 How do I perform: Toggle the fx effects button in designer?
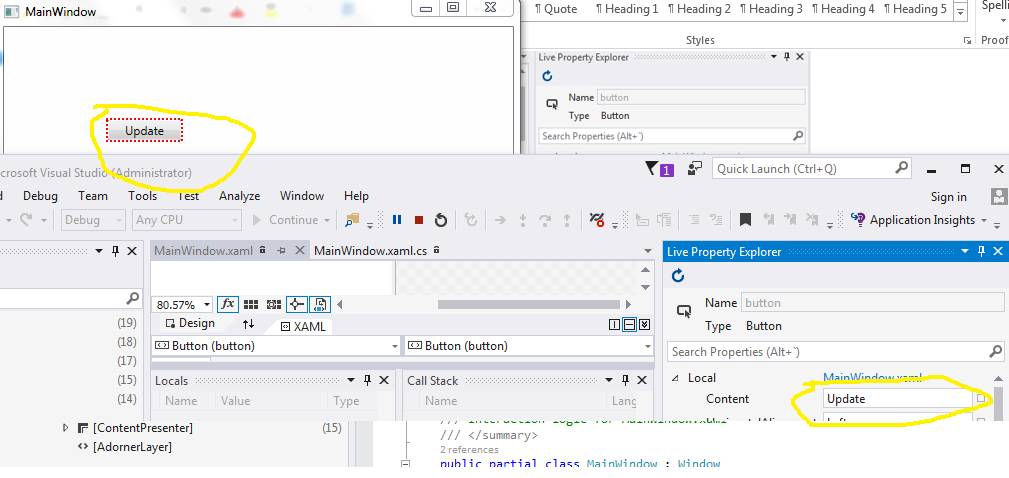click(228, 304)
